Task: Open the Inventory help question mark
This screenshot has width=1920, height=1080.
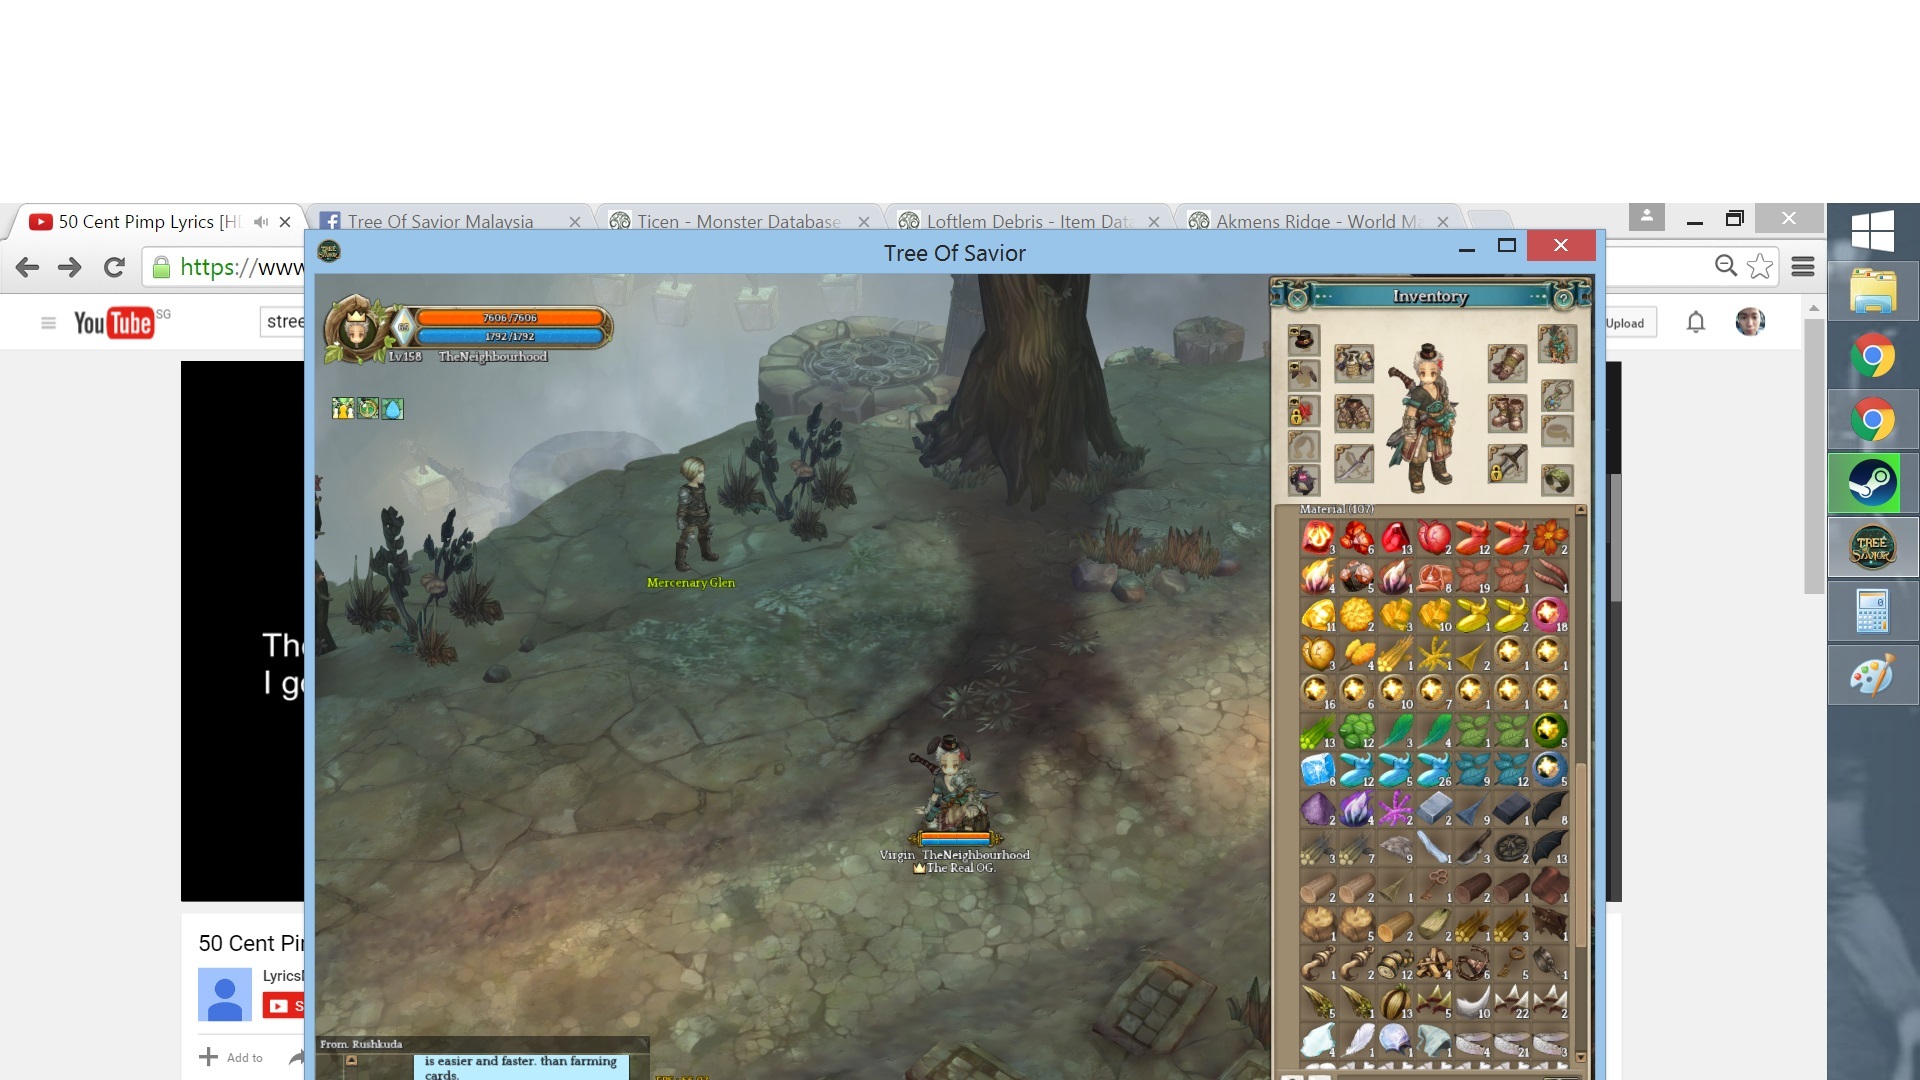Action: [1563, 298]
